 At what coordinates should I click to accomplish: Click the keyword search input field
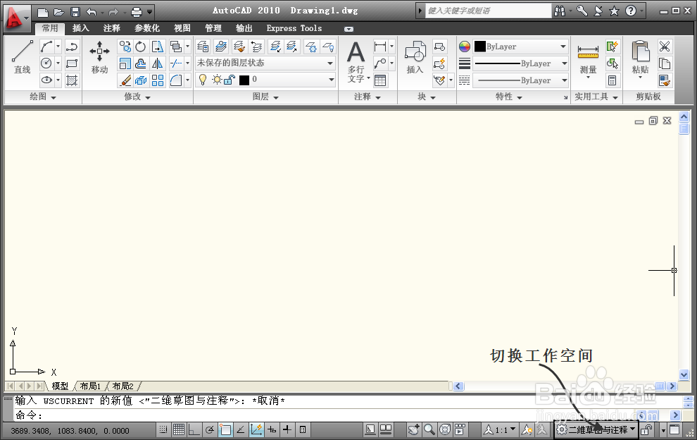tap(483, 11)
